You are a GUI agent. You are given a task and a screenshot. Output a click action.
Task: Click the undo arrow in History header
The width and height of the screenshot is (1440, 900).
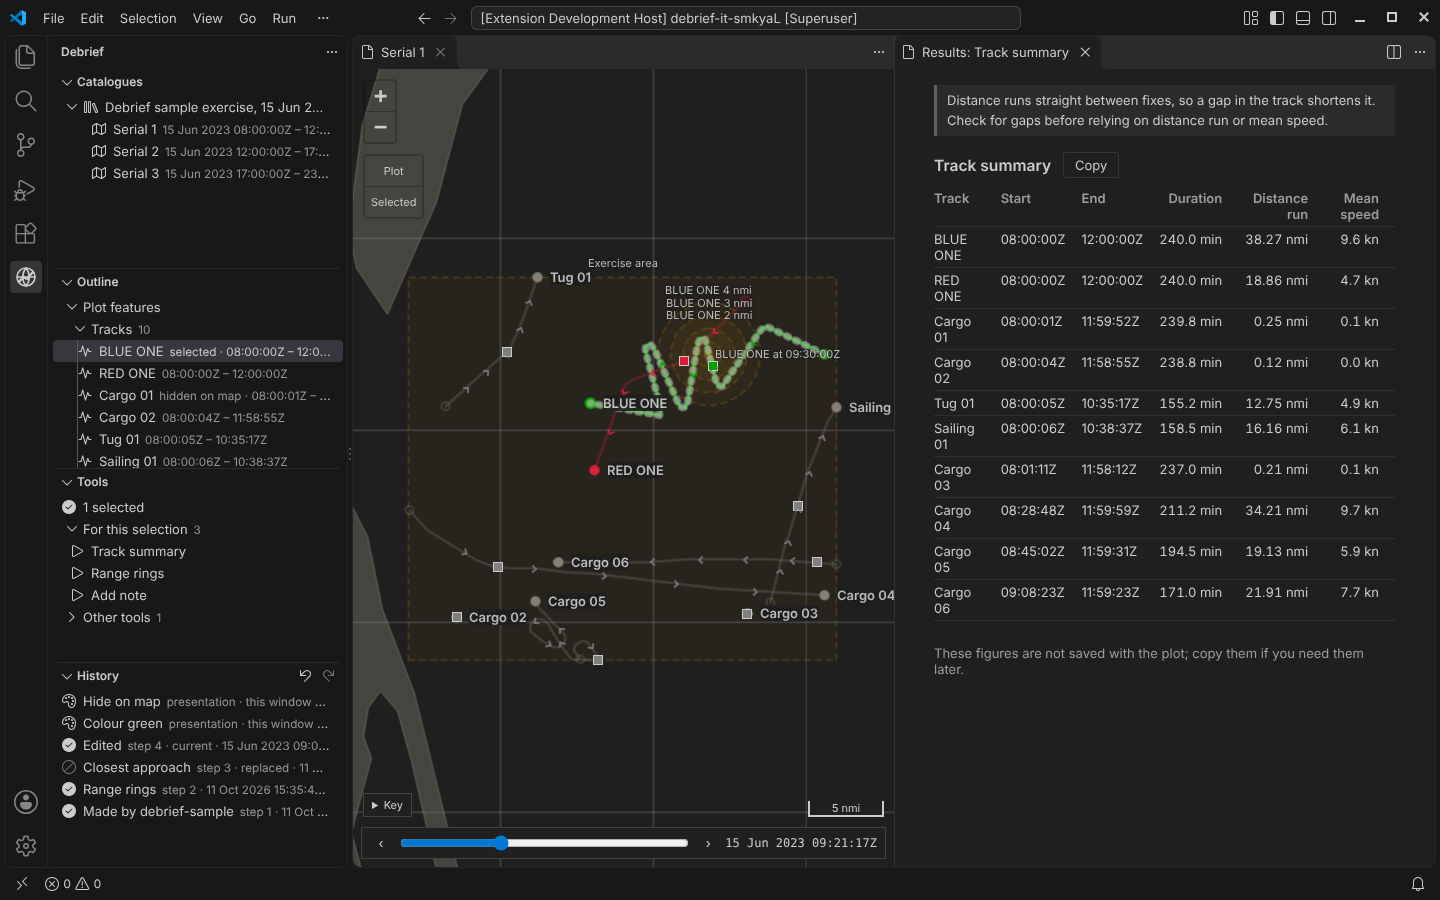click(x=305, y=676)
